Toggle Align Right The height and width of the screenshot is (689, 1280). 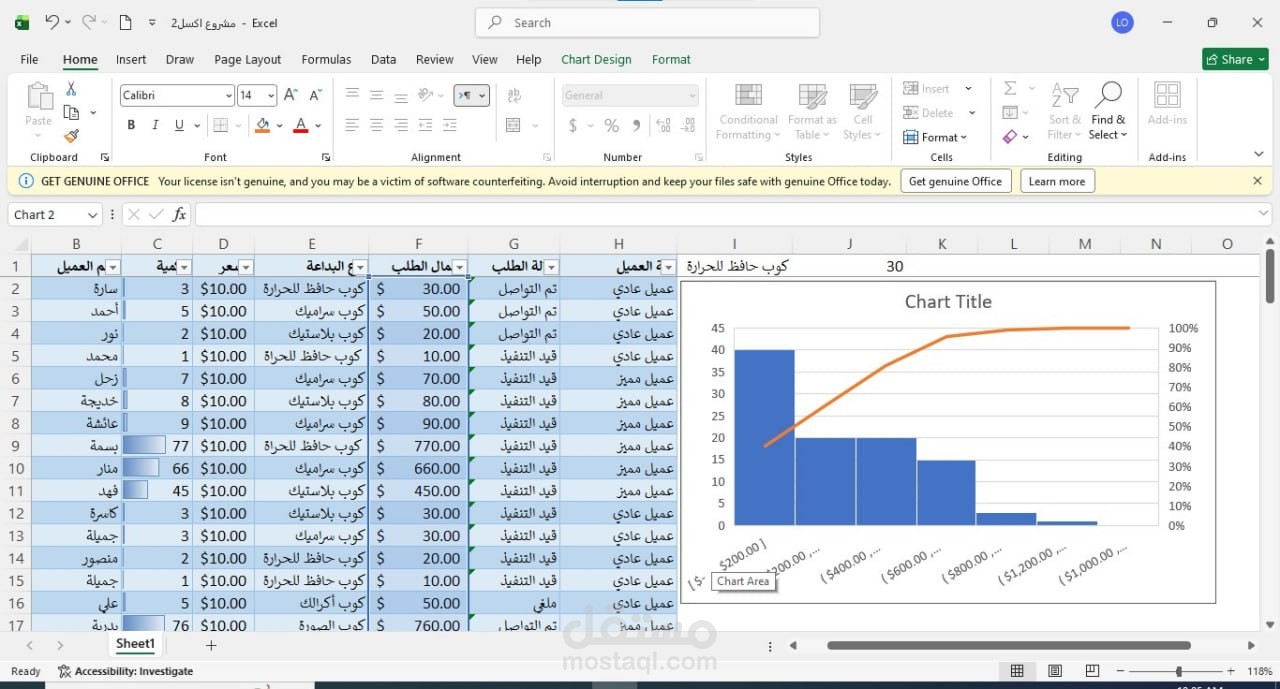click(x=400, y=125)
